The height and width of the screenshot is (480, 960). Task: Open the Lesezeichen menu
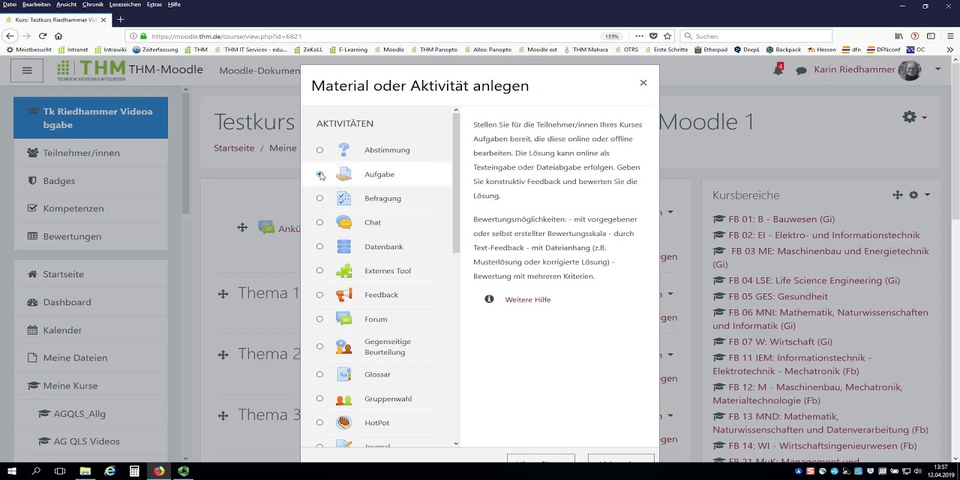point(126,4)
